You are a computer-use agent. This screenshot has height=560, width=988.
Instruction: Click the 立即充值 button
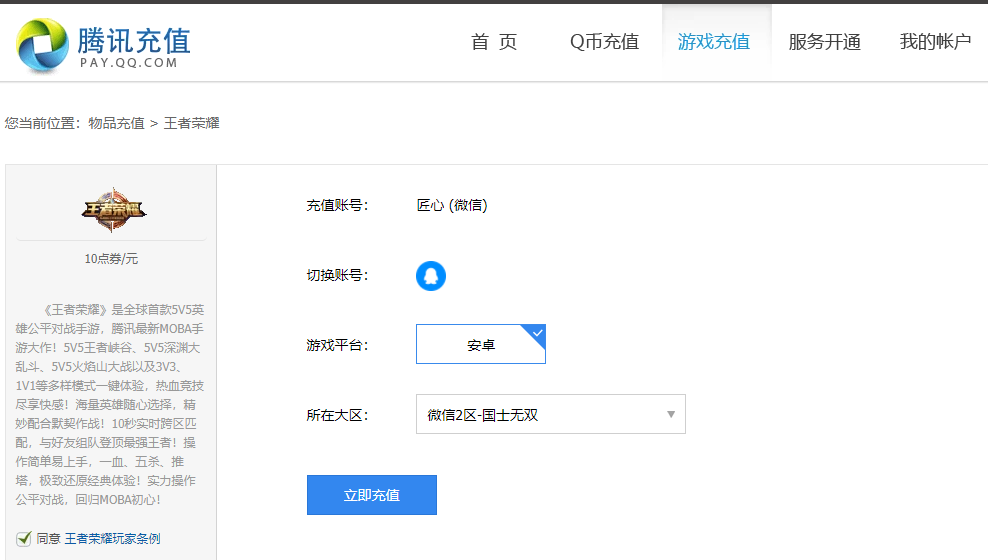[372, 495]
